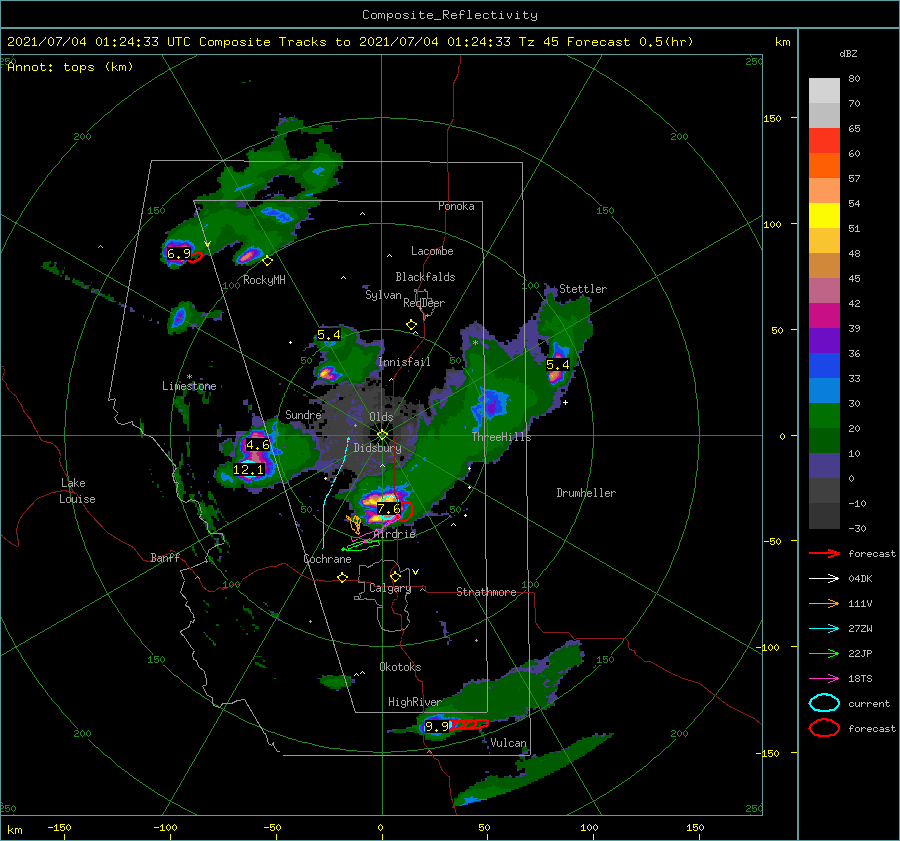Click the yellow diamond marker near RockyMH
This screenshot has width=900, height=841.
point(267,261)
